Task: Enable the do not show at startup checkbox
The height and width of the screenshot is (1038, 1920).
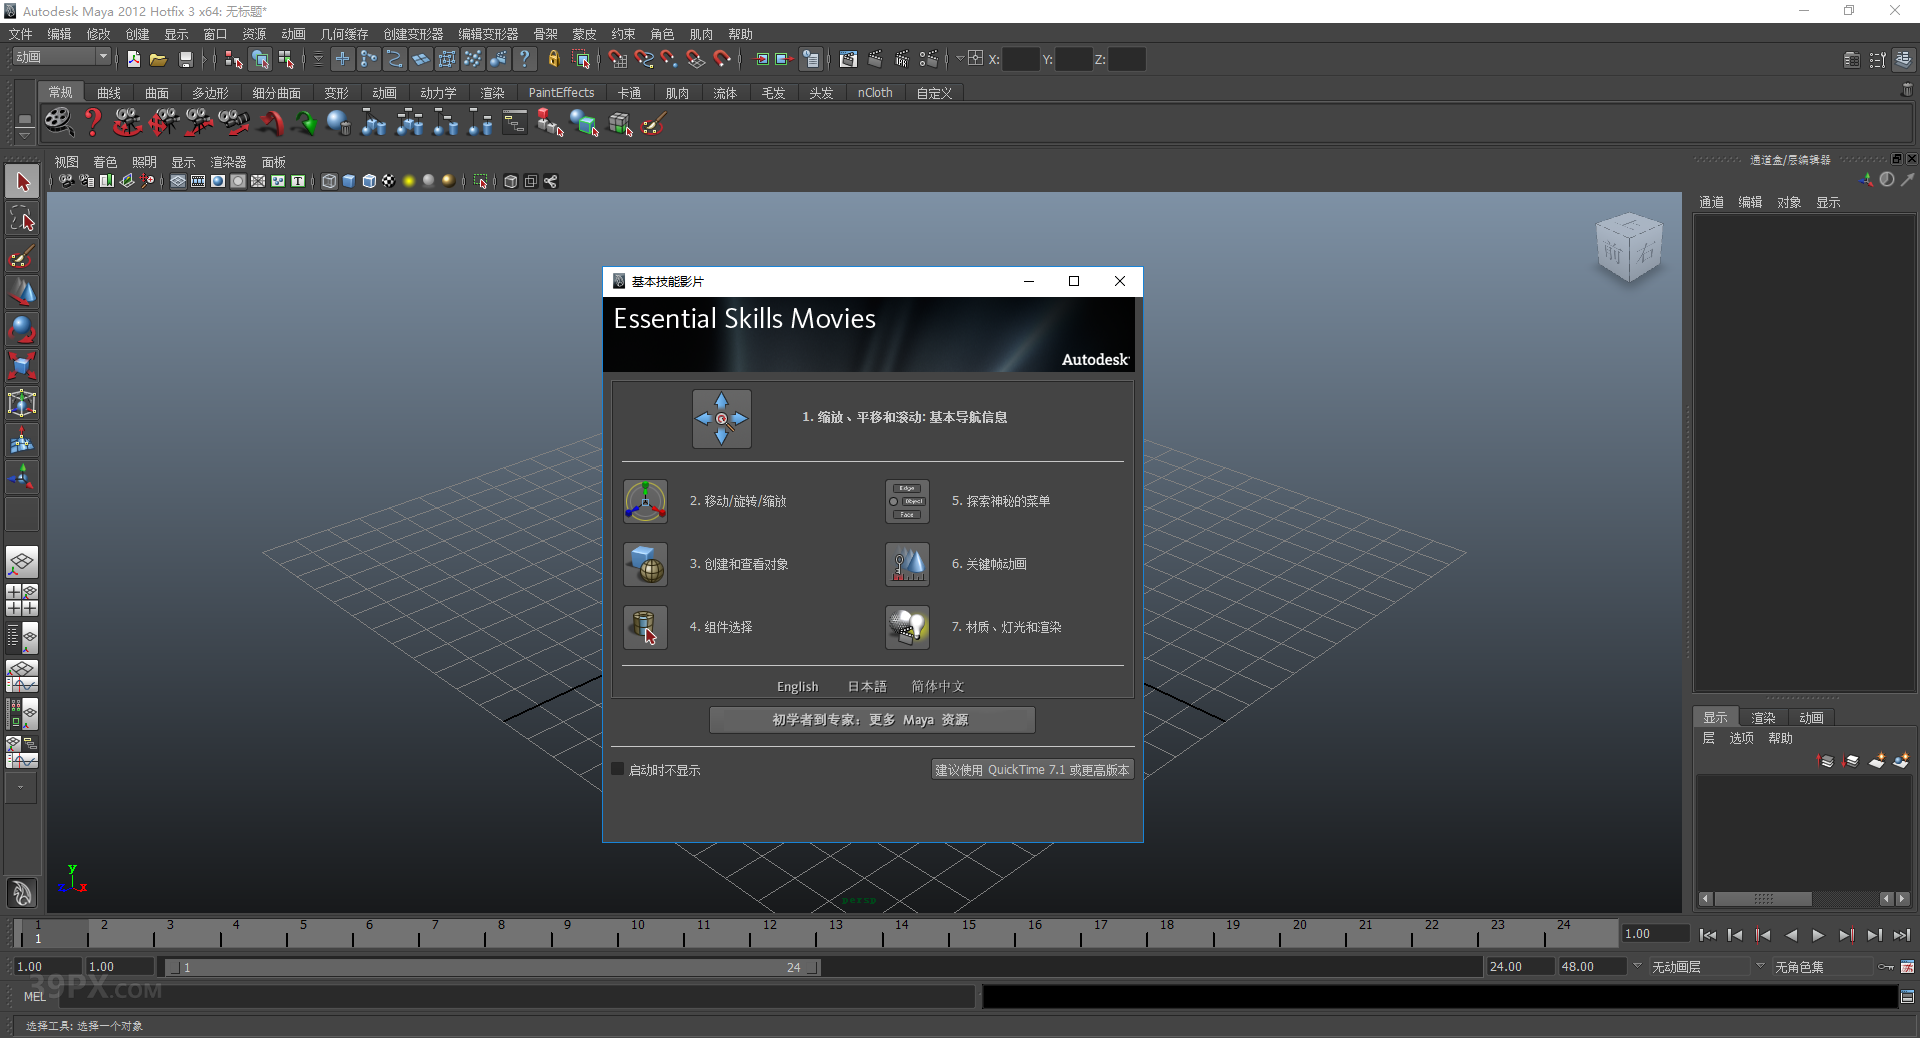Action: click(618, 769)
